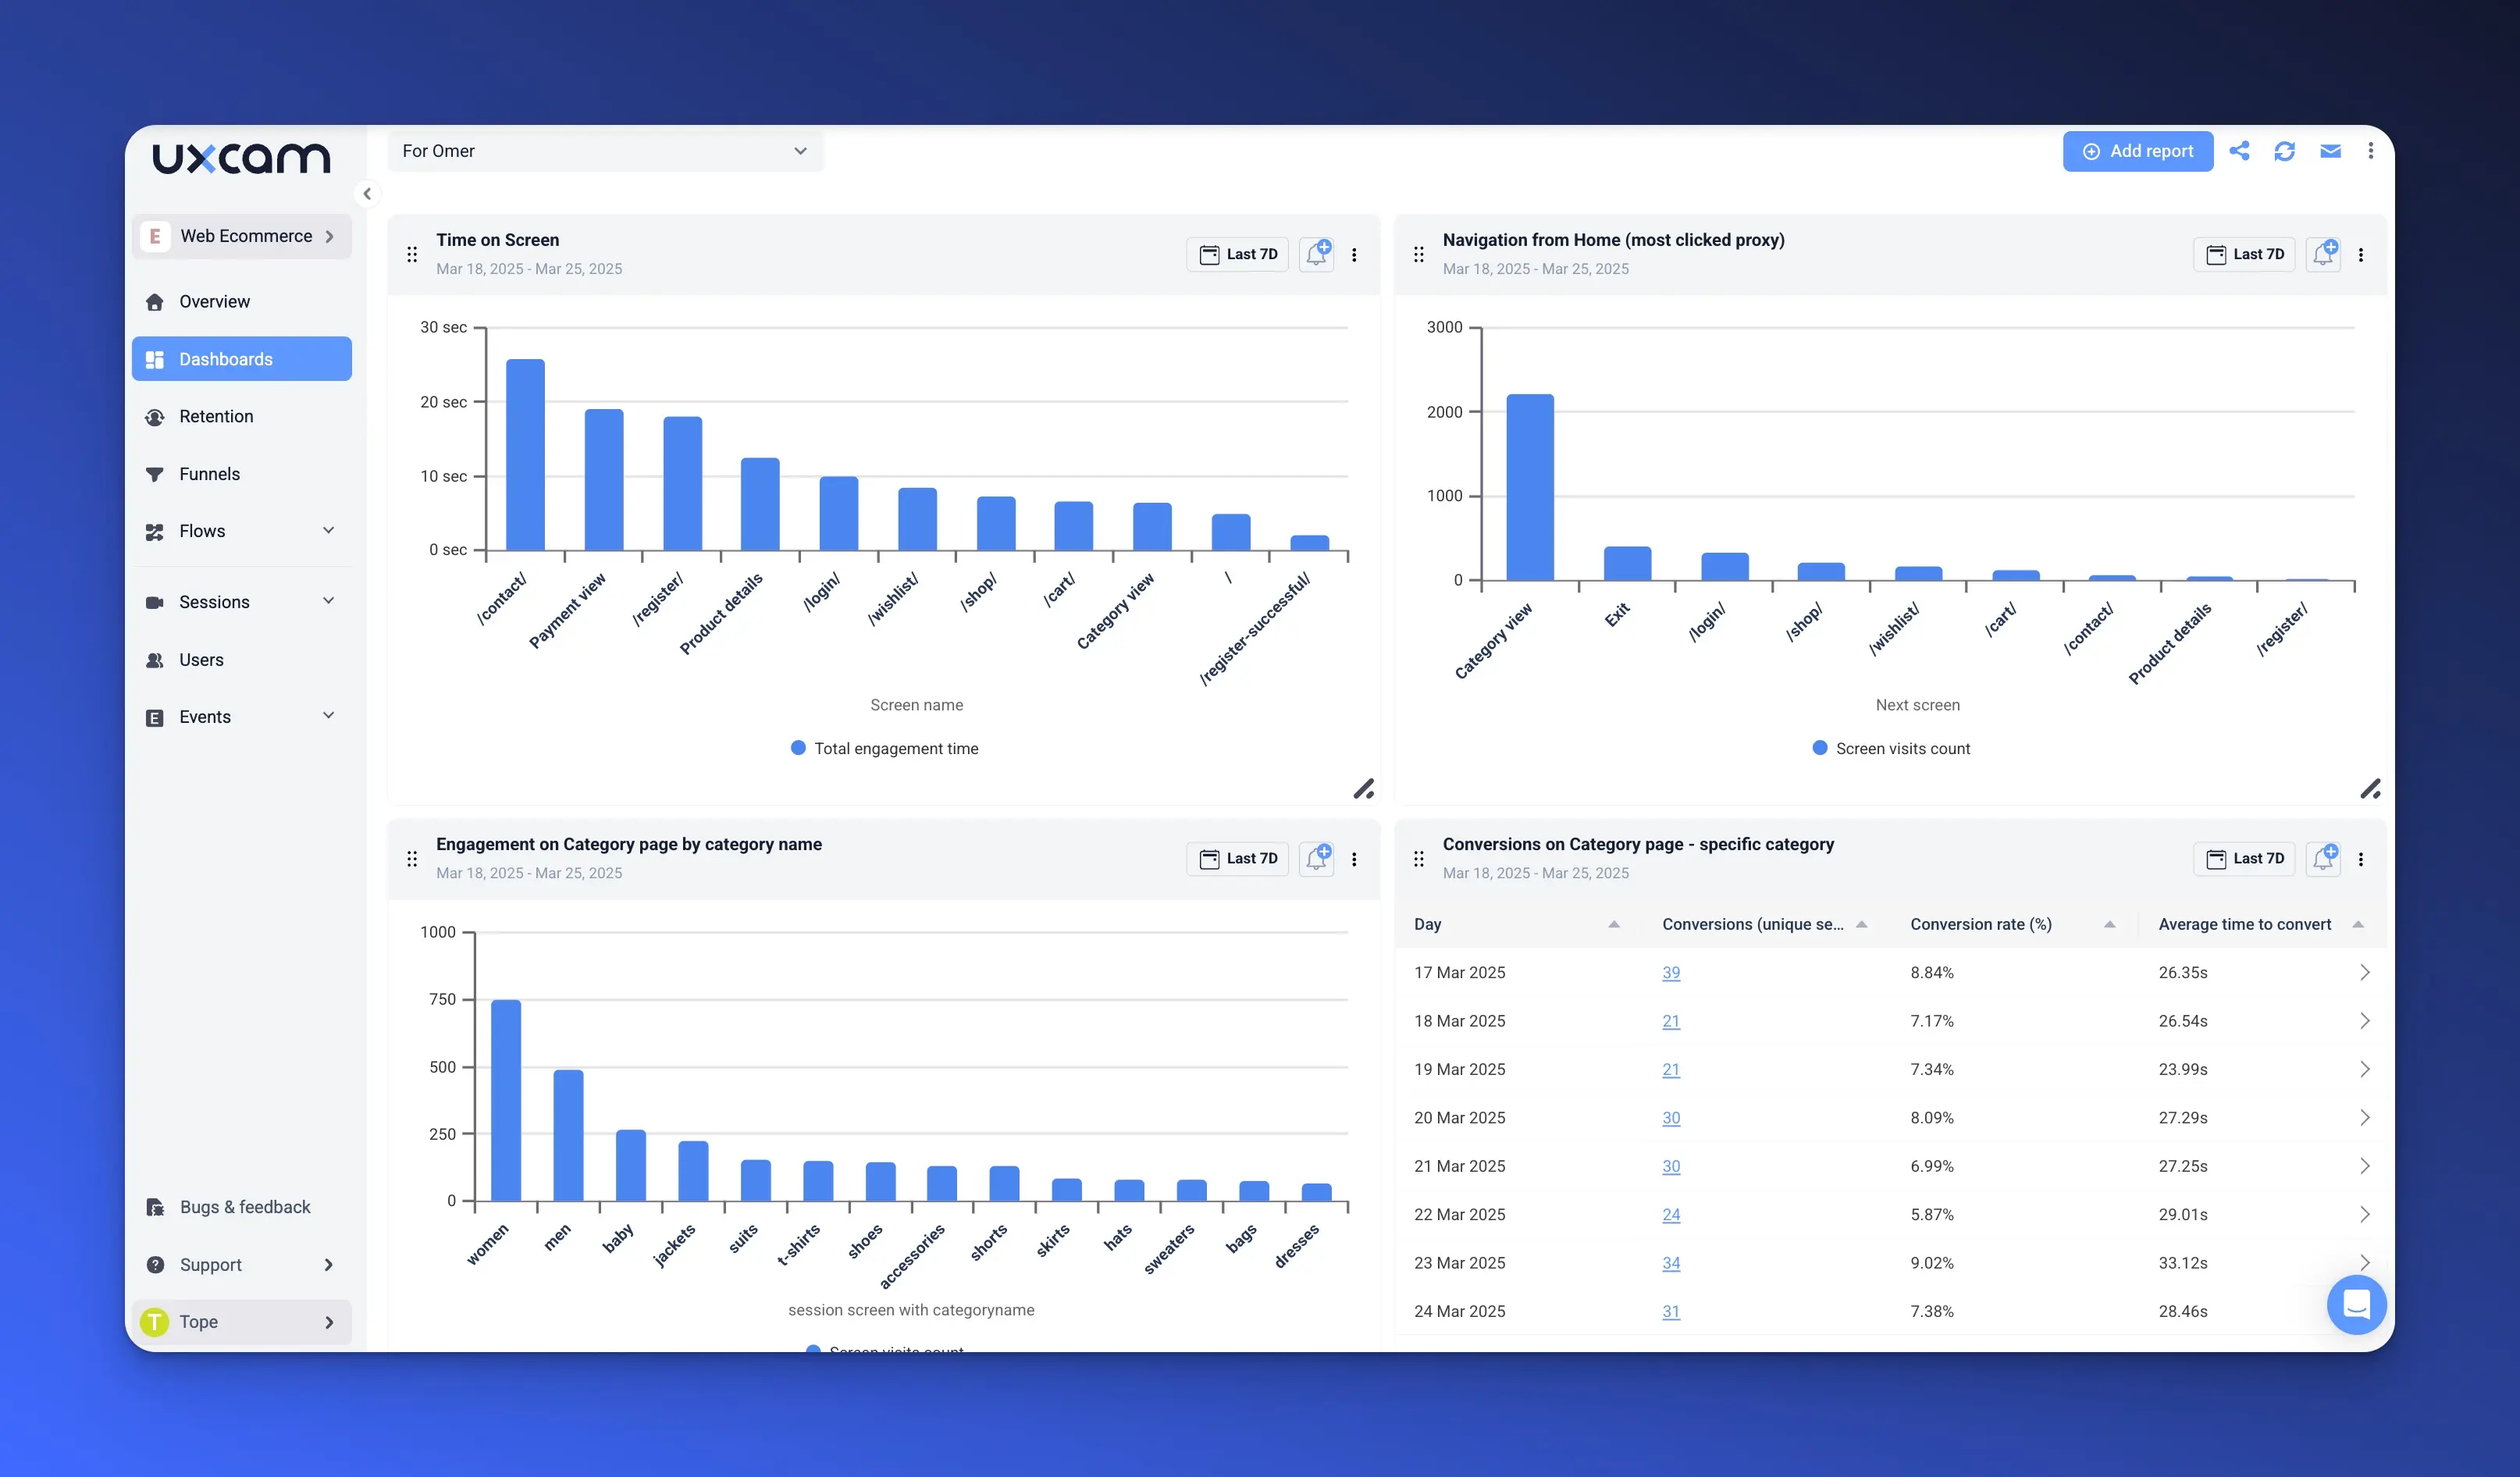2520x1477 pixels.
Task: Toggle Total engagement time legend item
Action: pyautogui.click(x=884, y=748)
